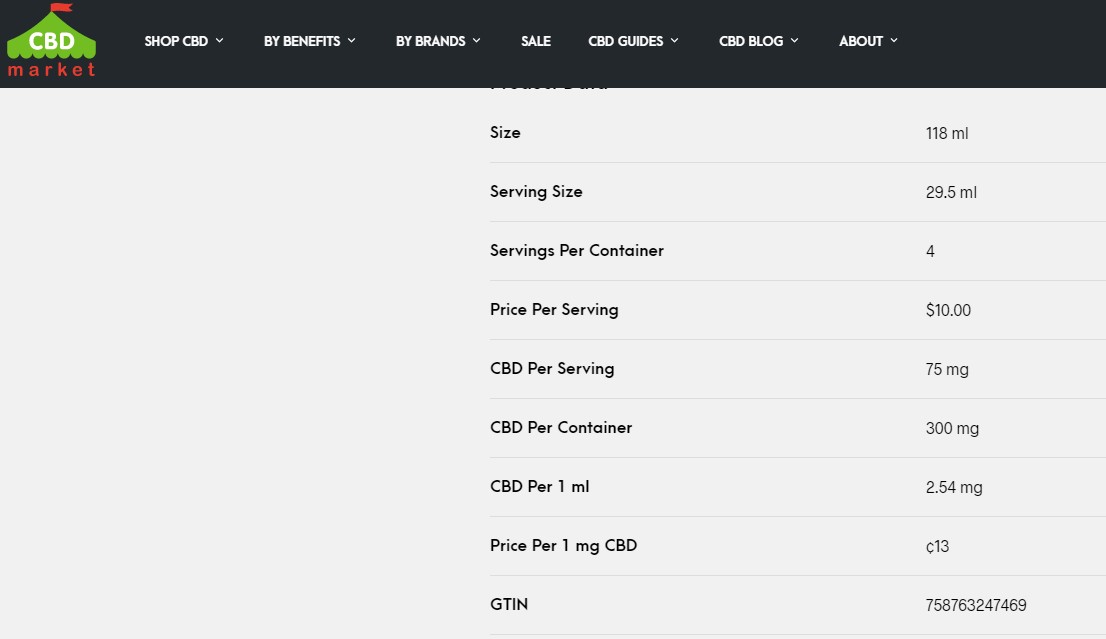Select the $10.00 price value
The image size is (1106, 639).
(948, 310)
